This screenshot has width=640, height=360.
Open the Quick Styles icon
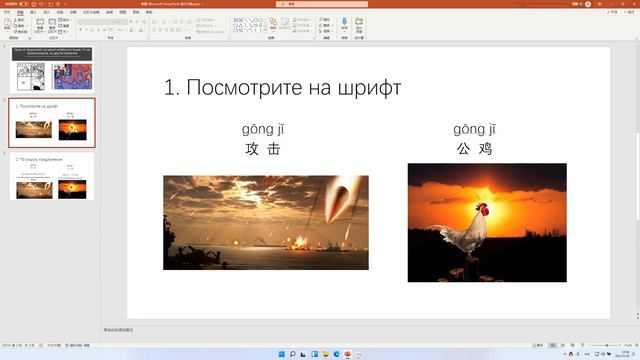tap(284, 21)
